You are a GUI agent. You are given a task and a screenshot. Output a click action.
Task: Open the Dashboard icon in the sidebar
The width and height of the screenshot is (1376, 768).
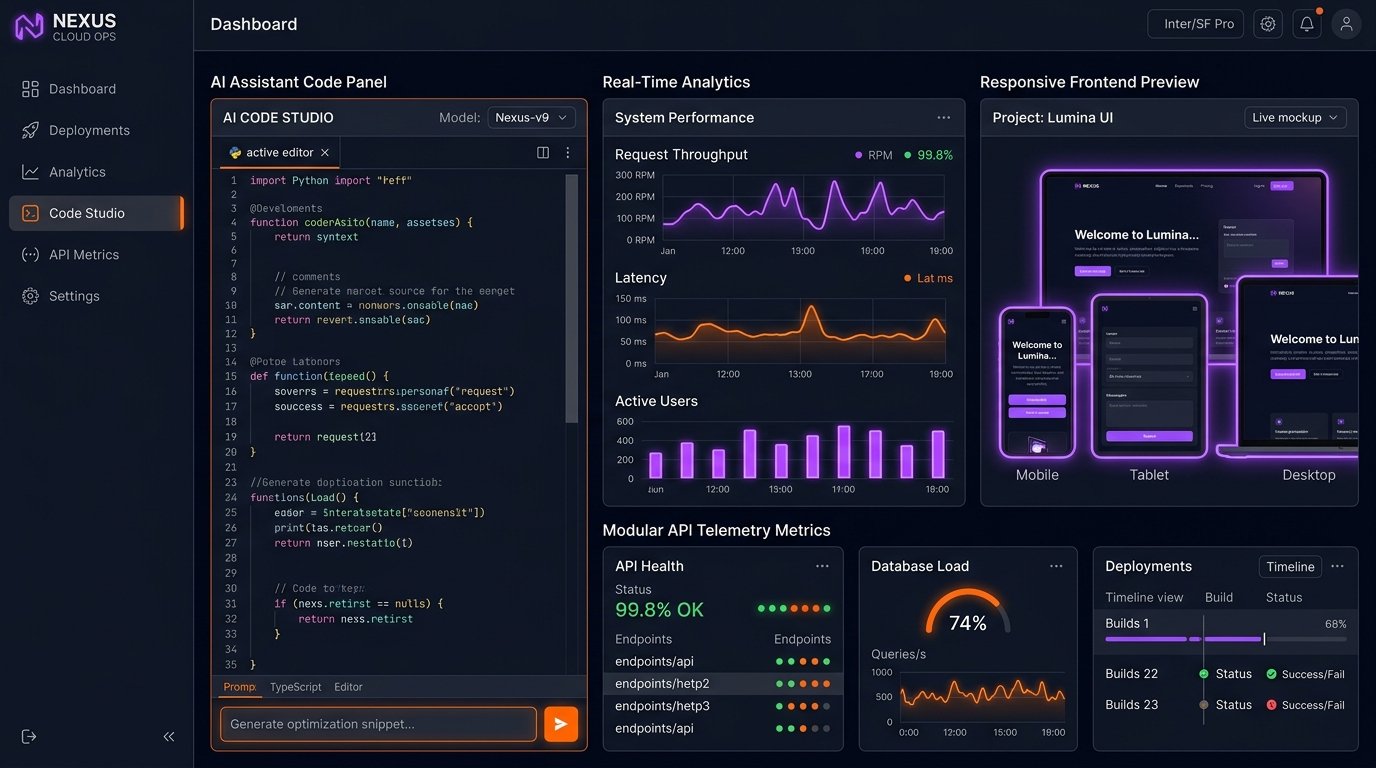click(30, 89)
